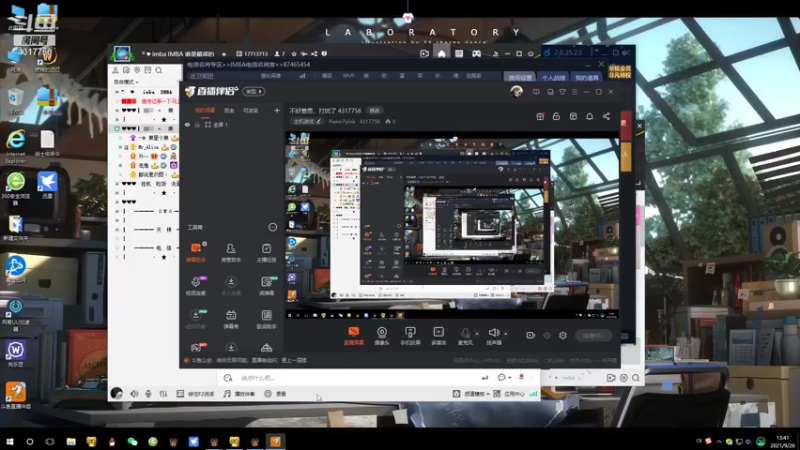Click the lock icon above the preview
The image size is (800, 450).
(556, 116)
